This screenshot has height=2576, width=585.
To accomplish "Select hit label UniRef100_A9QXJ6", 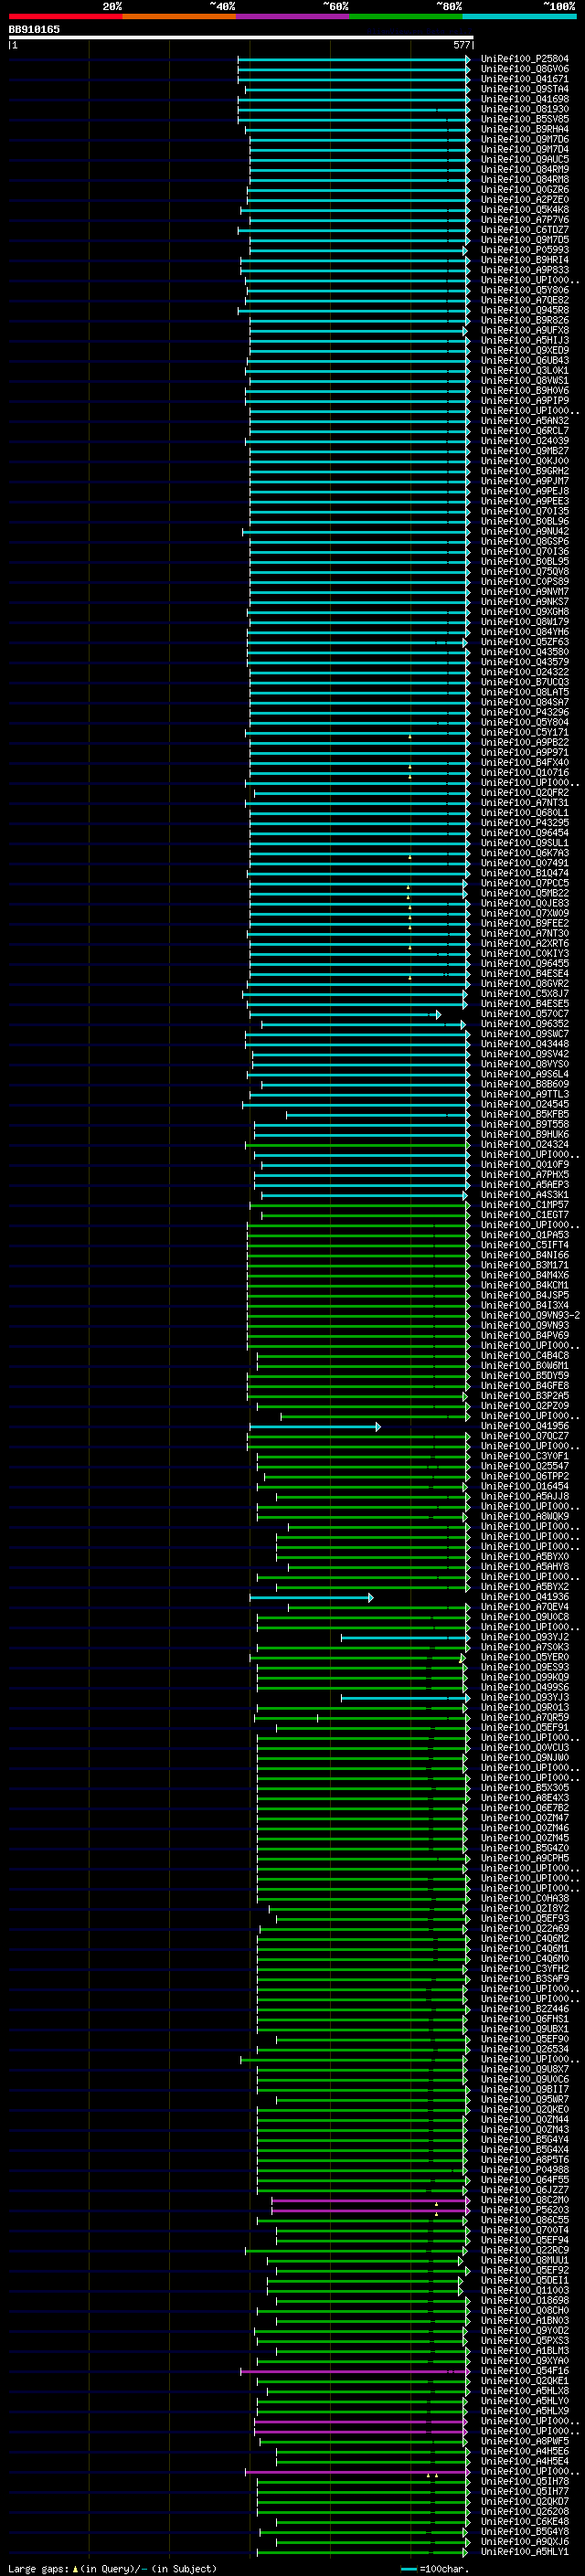I will tap(524, 2540).
